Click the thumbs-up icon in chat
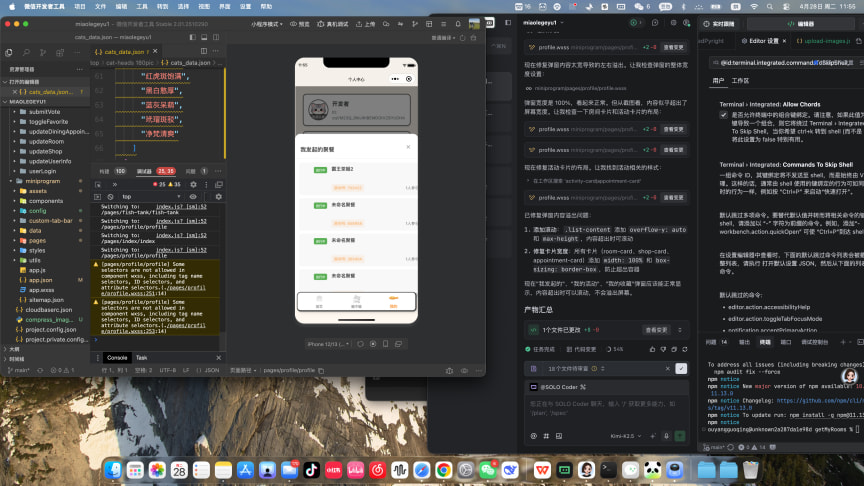 (652, 349)
